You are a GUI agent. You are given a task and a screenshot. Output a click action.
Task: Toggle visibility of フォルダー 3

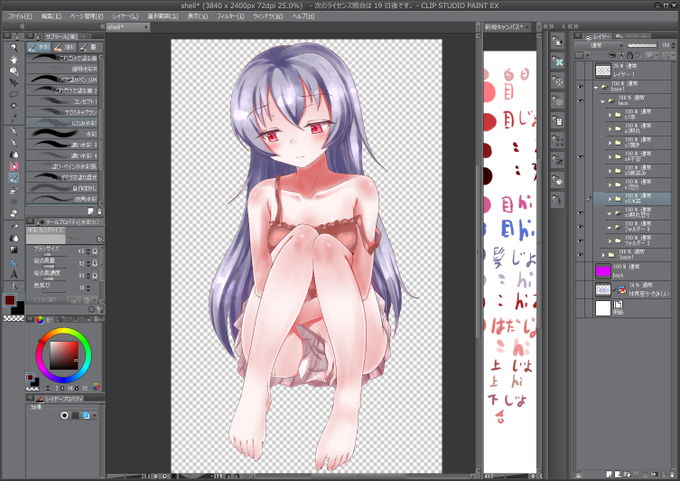tap(580, 226)
